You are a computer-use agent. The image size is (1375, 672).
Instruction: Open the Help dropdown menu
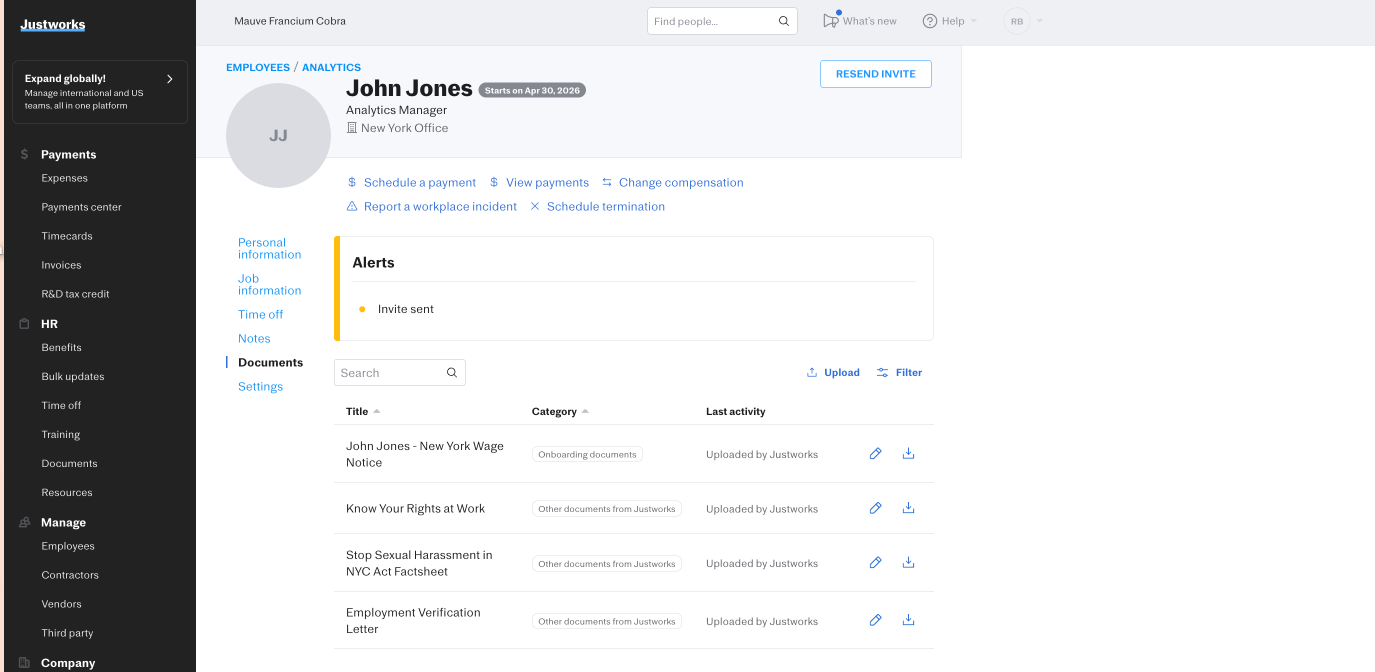949,21
